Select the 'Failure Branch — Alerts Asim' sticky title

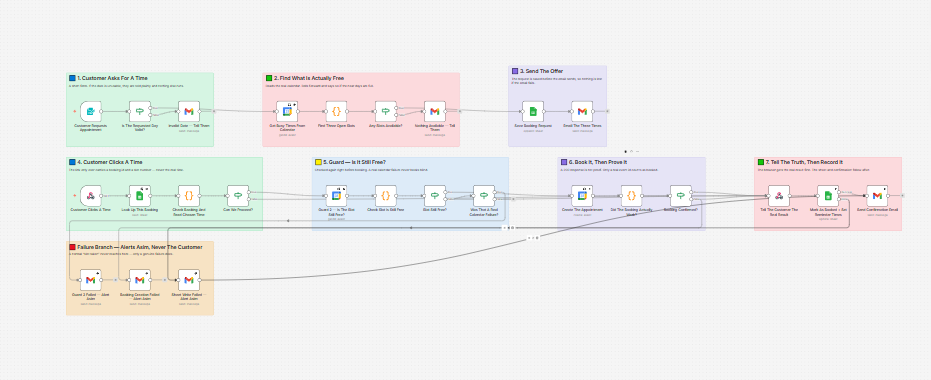[140, 246]
